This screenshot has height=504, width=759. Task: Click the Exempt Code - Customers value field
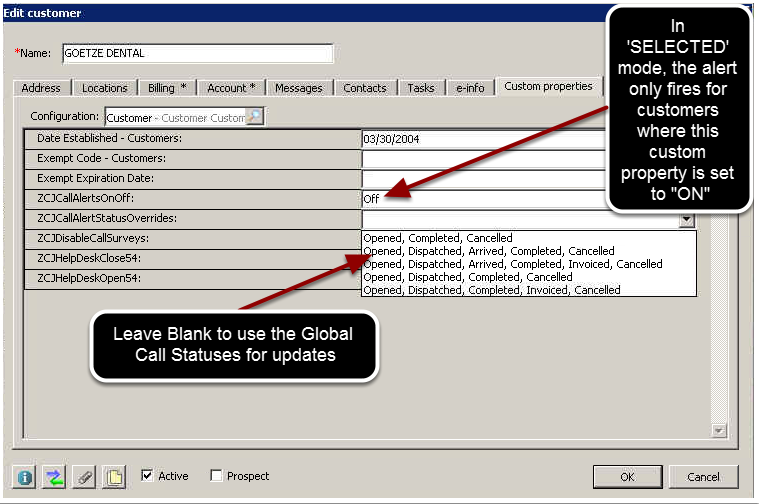click(x=484, y=159)
